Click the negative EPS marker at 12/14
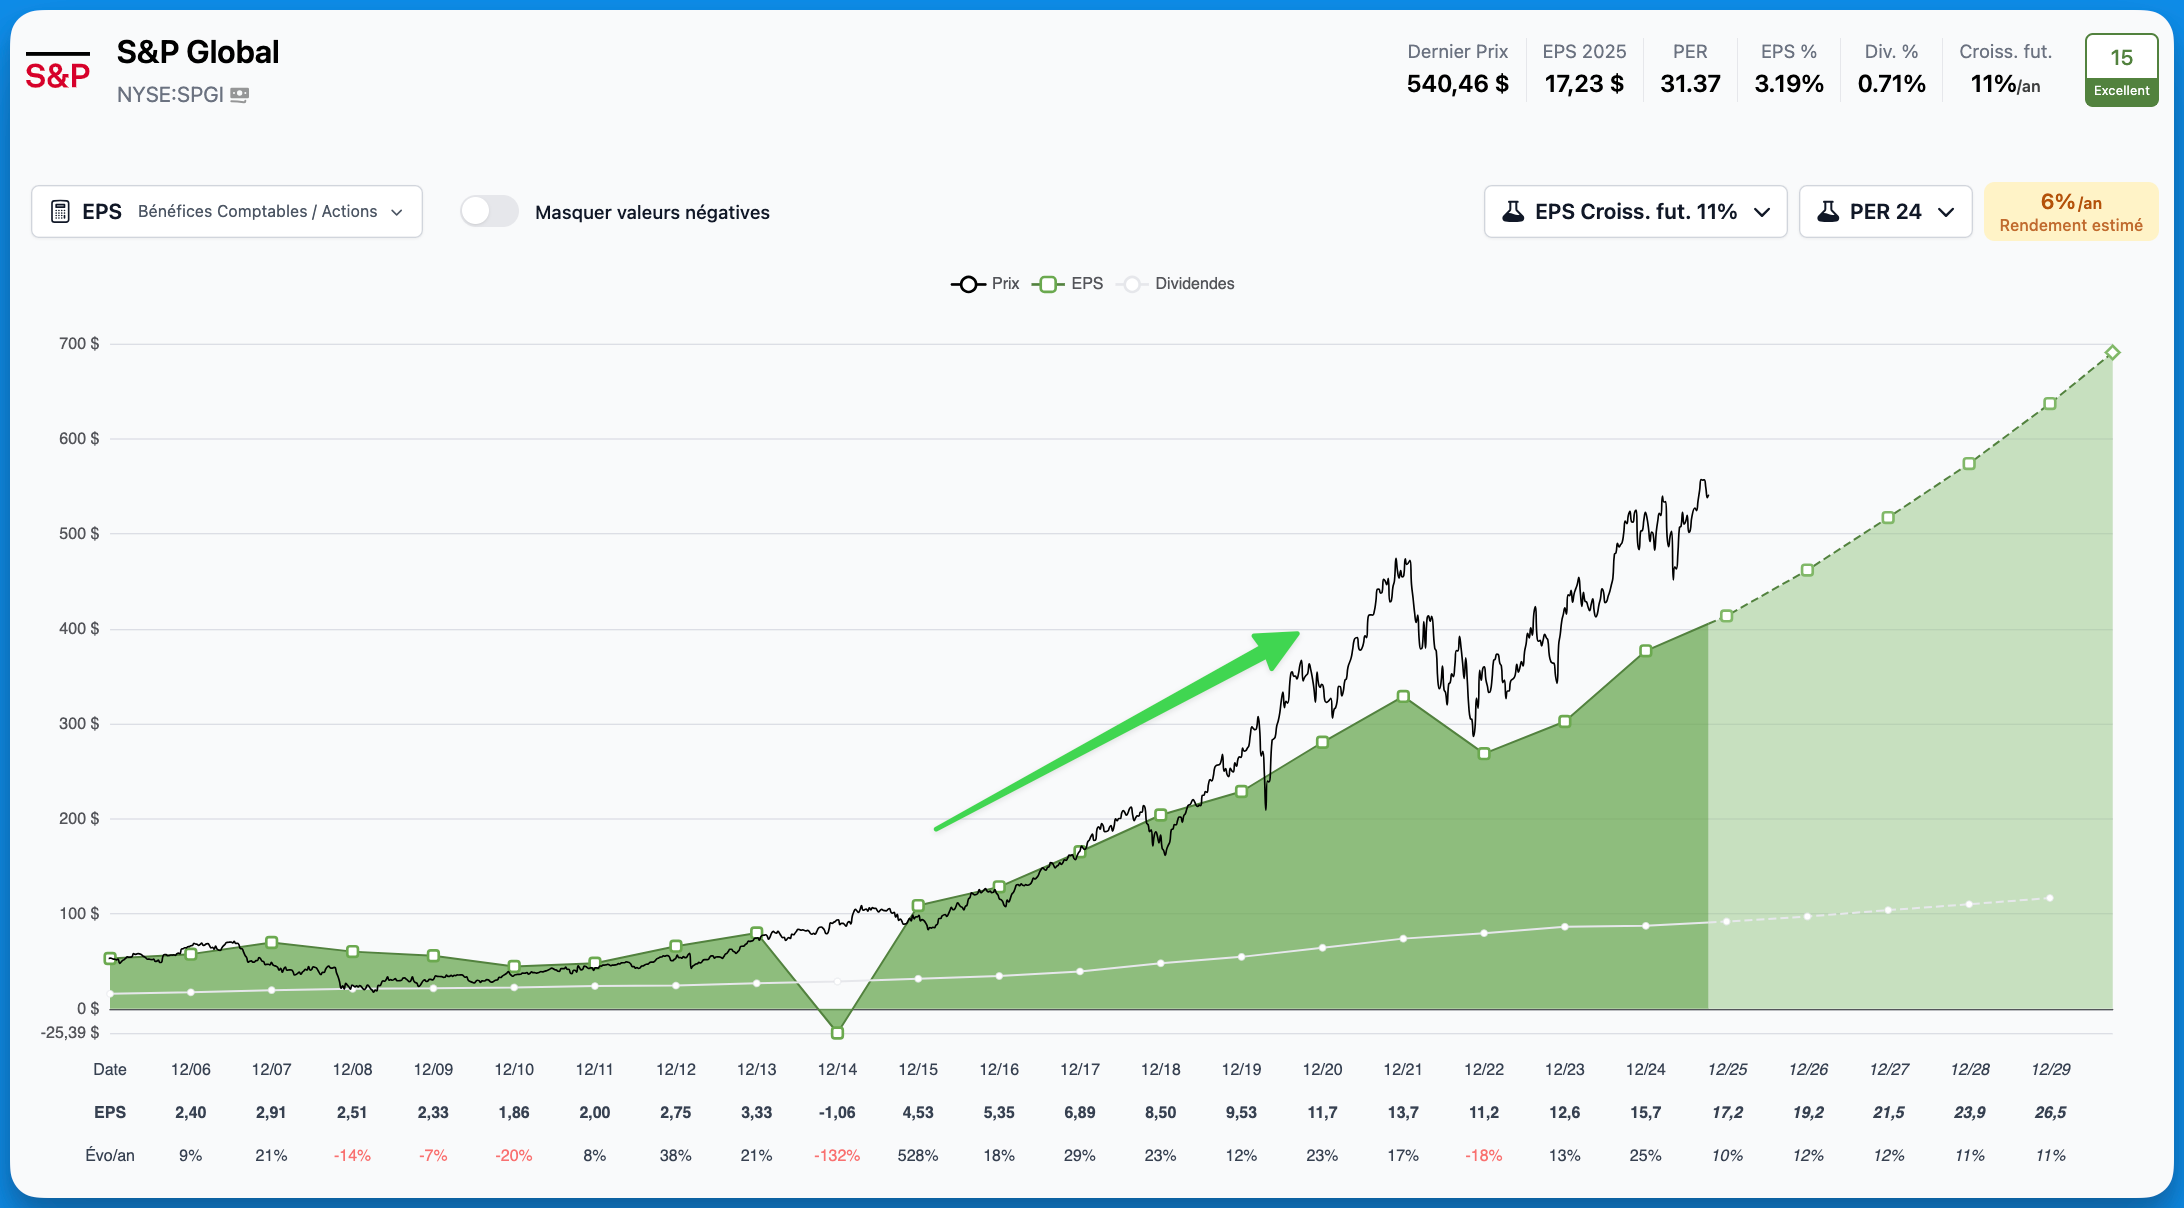This screenshot has height=1208, width=2184. click(x=837, y=1033)
